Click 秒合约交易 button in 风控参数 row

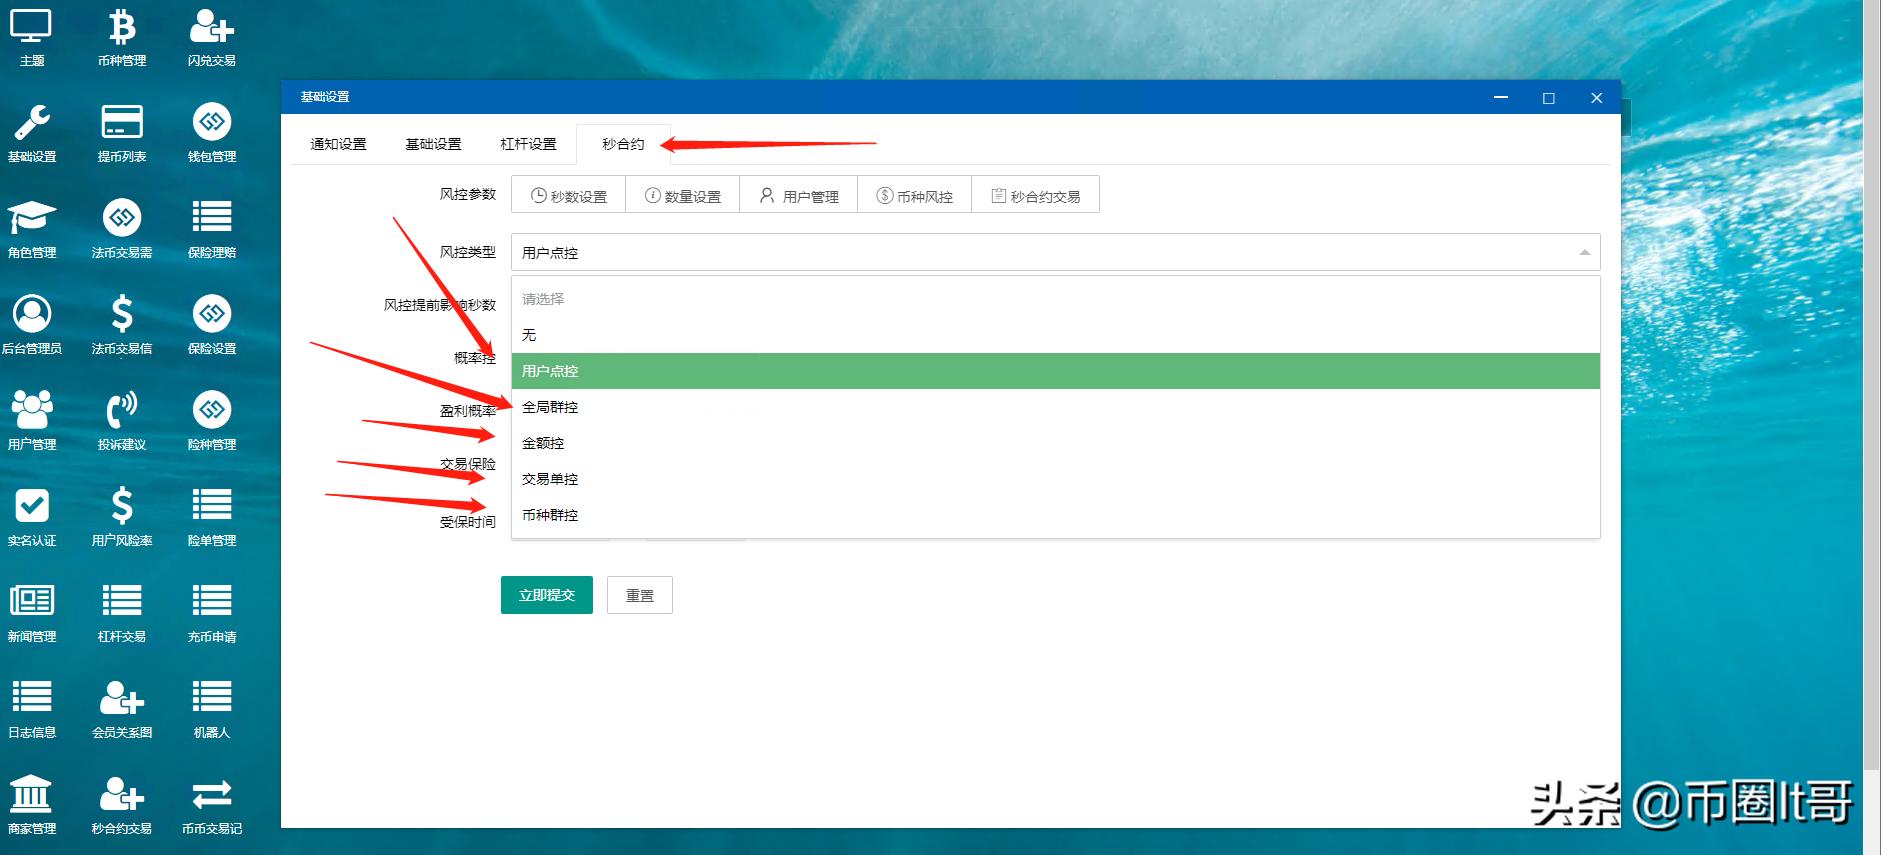(x=1036, y=195)
